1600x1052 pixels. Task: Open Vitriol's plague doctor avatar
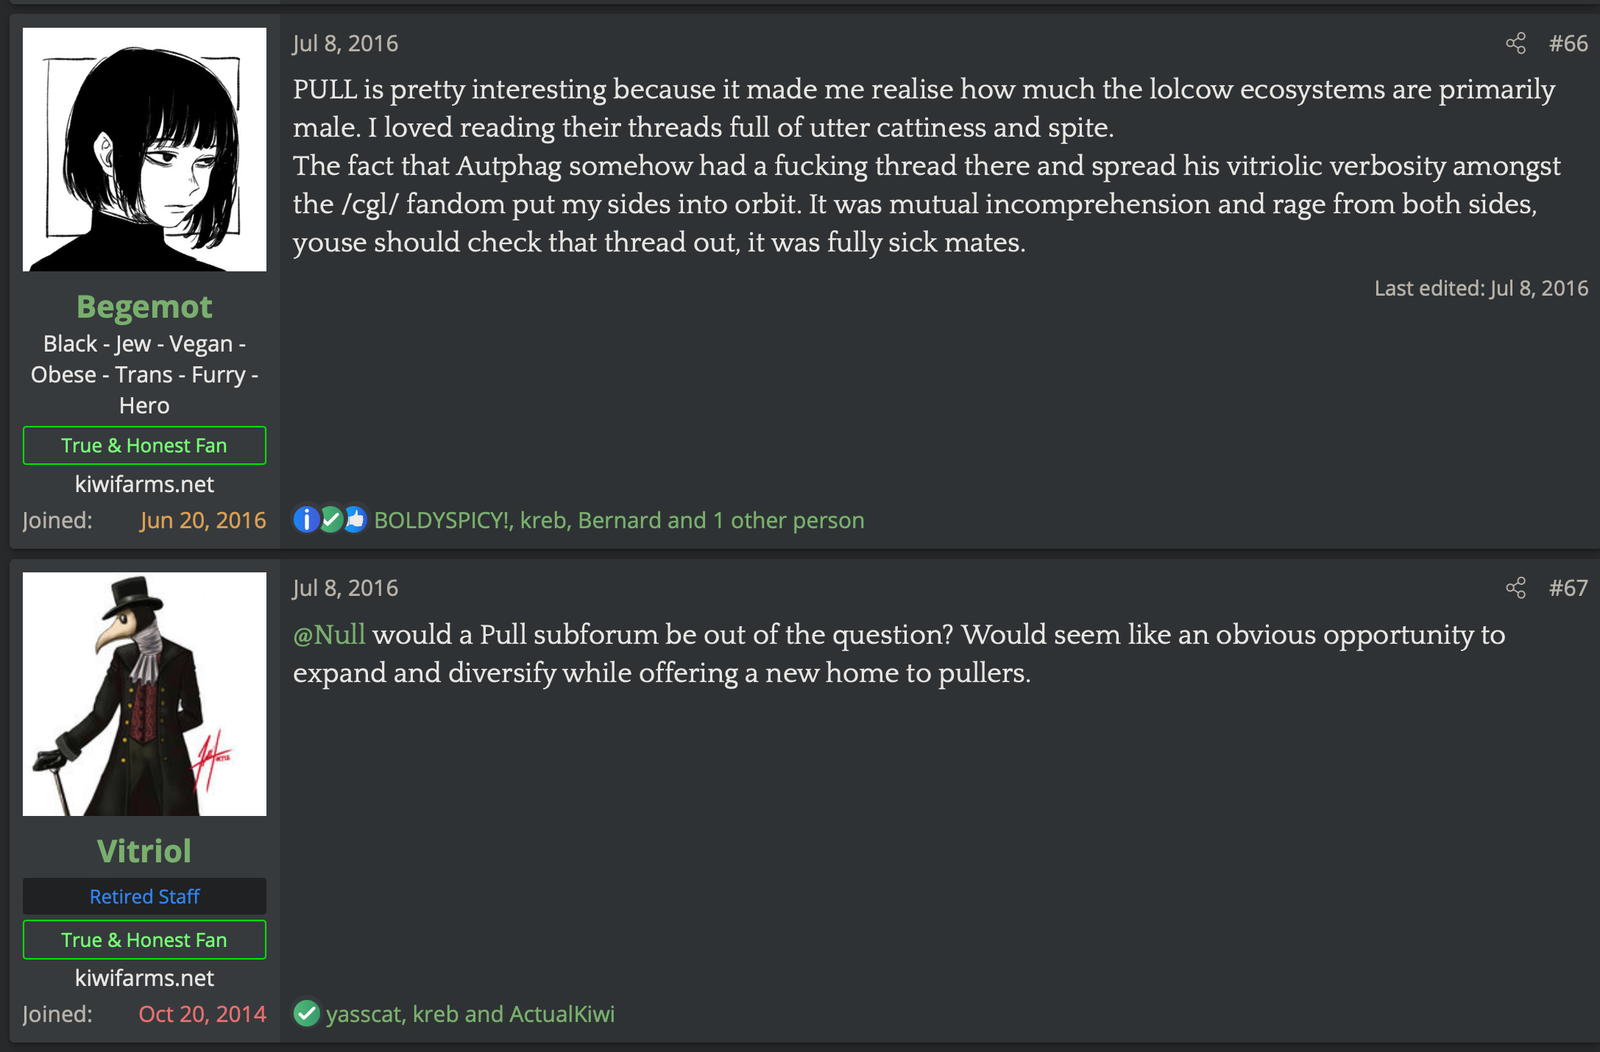tap(145, 694)
